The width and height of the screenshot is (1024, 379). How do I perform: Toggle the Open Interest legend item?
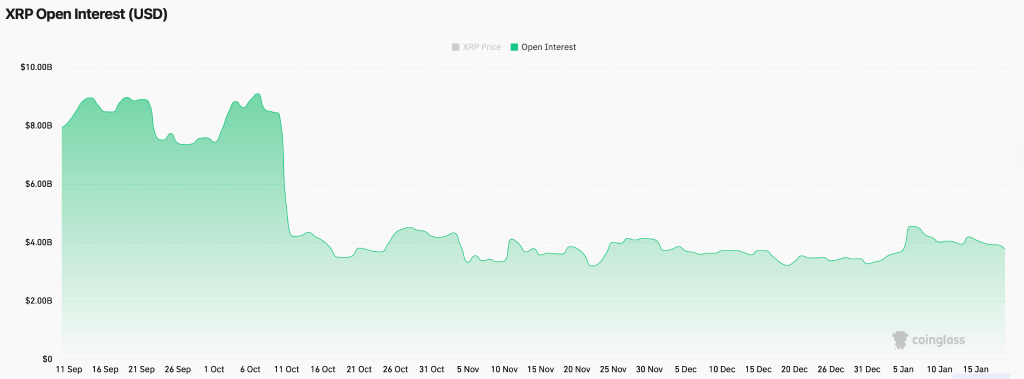[x=543, y=47]
